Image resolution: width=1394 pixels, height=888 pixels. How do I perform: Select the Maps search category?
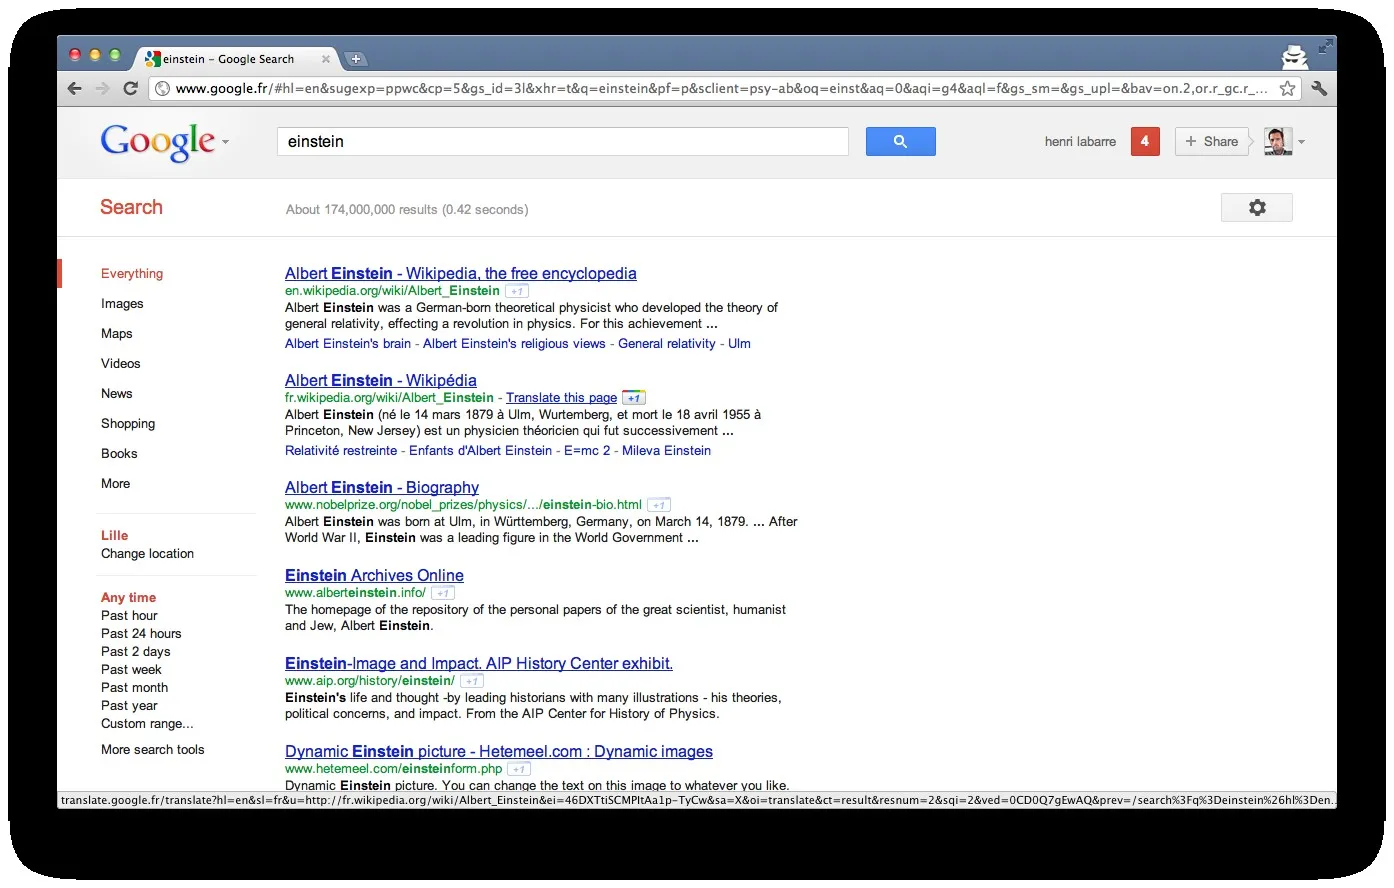click(116, 333)
